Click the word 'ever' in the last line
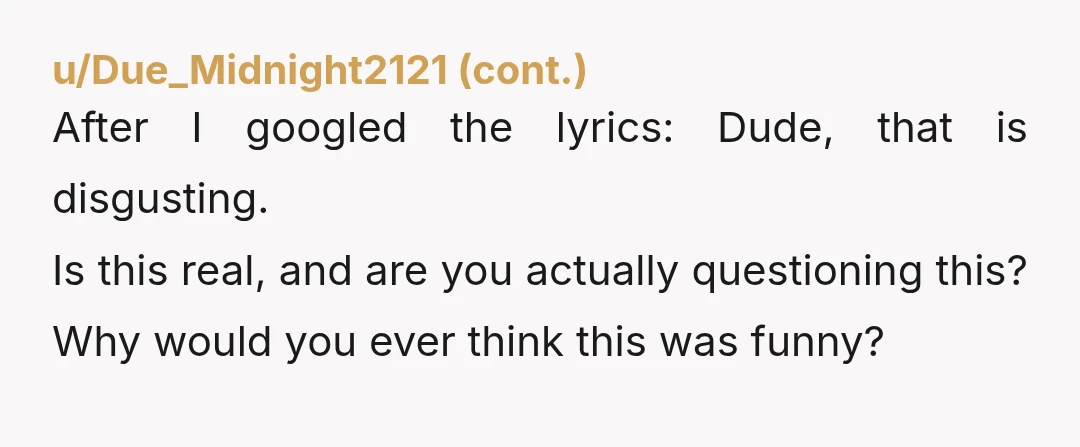 412,343
